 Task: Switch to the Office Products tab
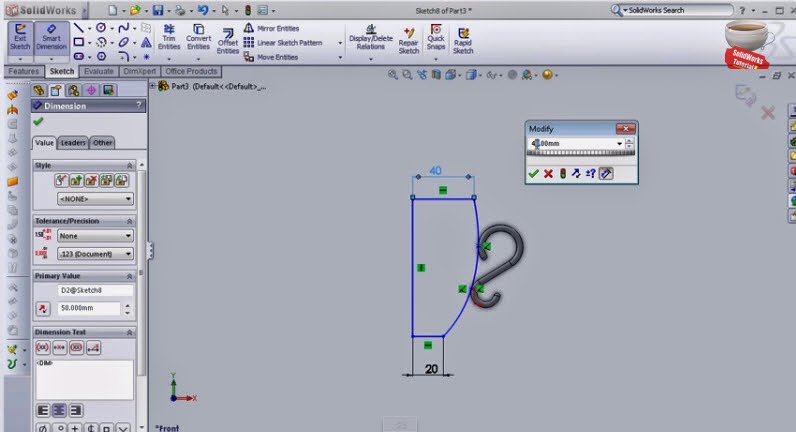pos(191,72)
